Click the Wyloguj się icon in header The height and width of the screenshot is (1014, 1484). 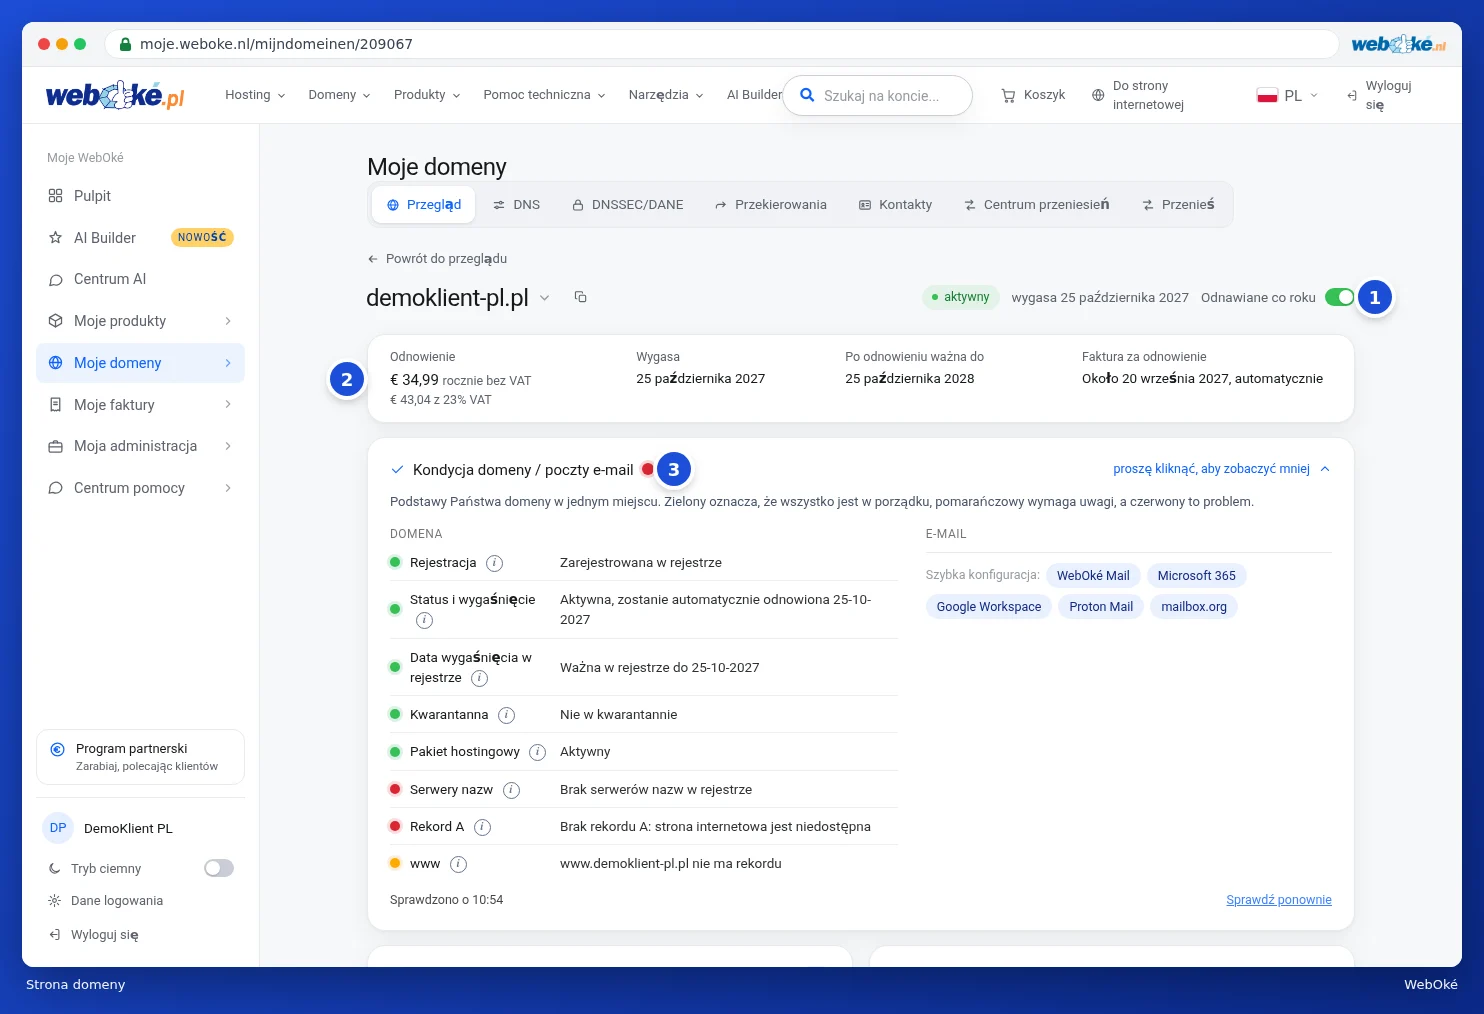tap(1352, 95)
